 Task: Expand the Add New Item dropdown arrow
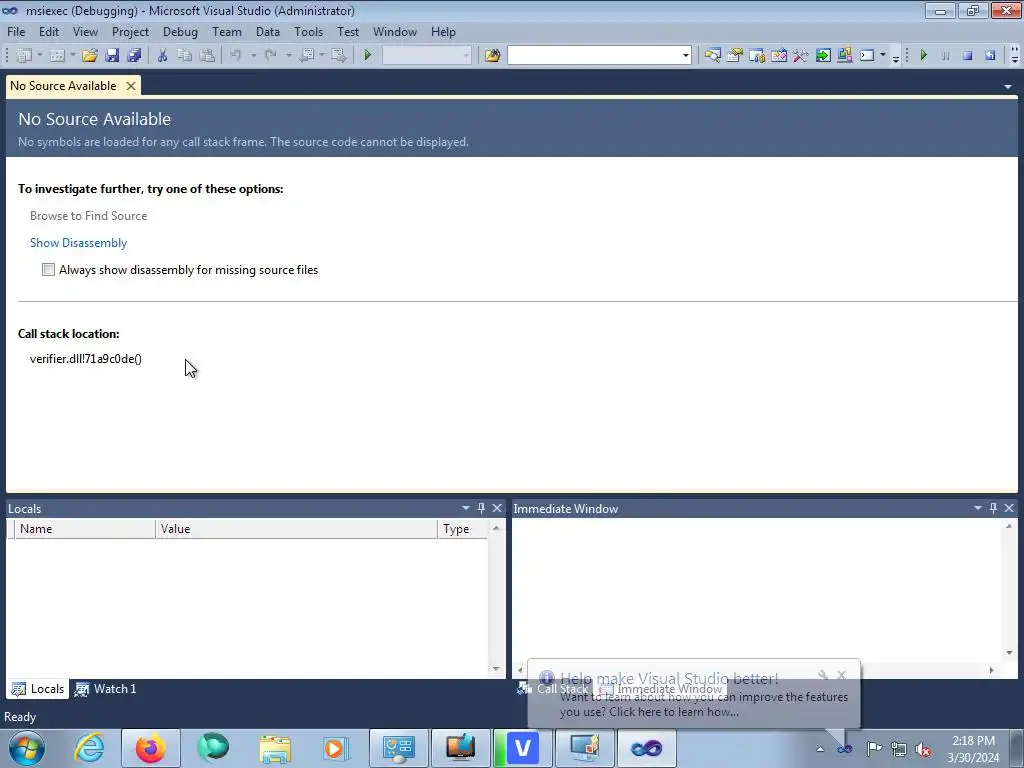click(x=72, y=56)
